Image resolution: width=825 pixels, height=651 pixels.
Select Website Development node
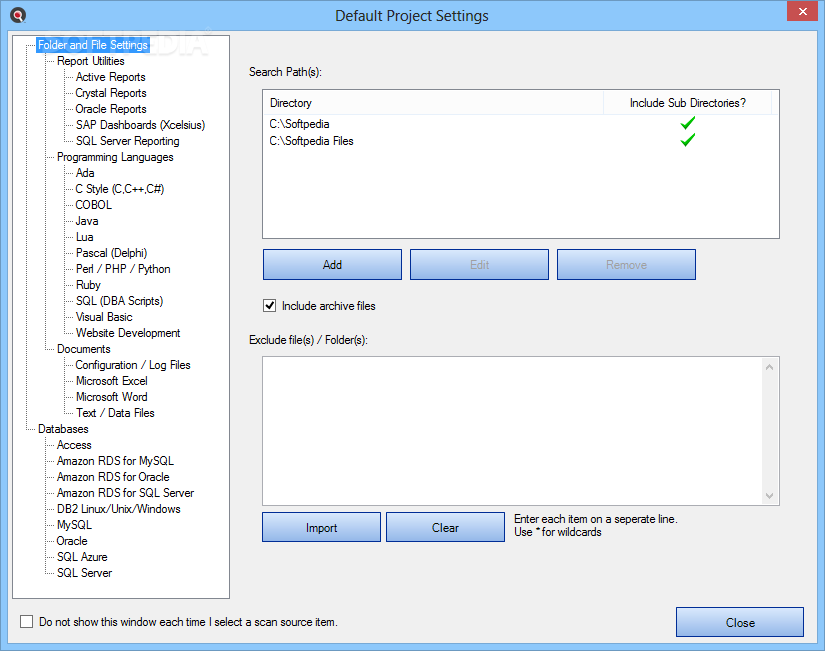[128, 333]
